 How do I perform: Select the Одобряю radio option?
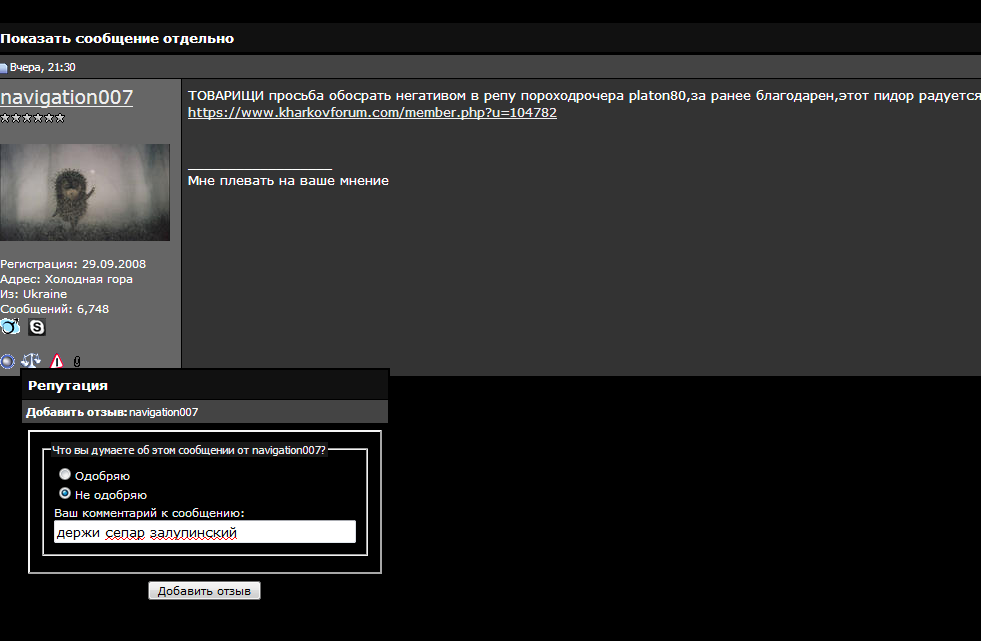tap(64, 475)
